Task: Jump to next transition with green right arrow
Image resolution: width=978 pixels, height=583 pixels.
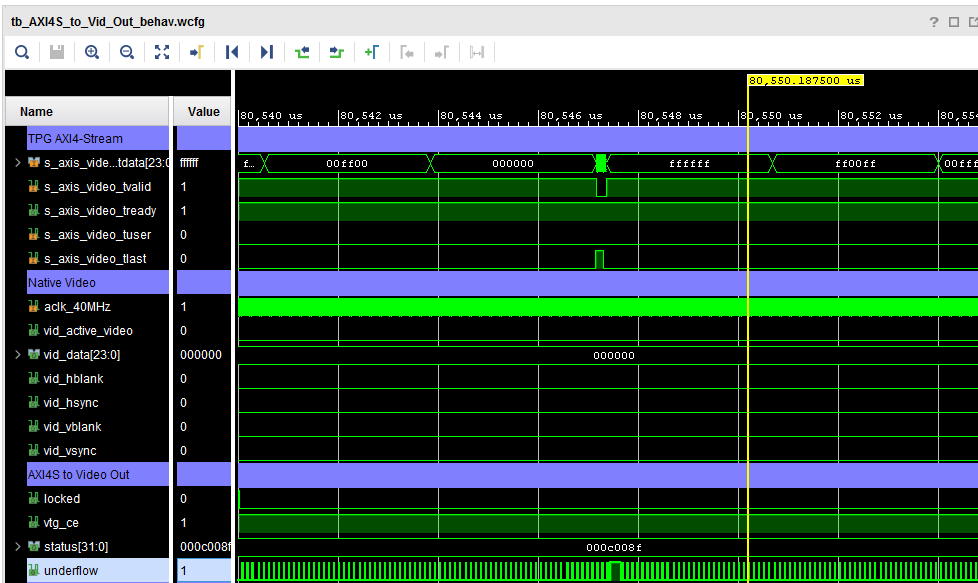Action: click(336, 51)
